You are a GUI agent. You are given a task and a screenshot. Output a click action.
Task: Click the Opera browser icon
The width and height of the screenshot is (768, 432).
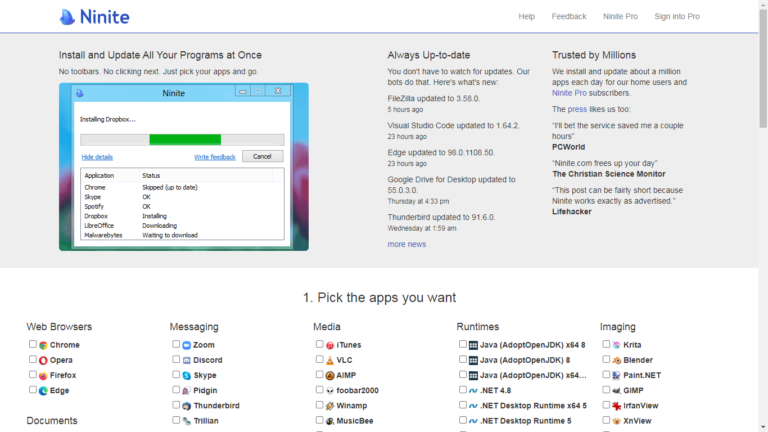[x=43, y=360]
